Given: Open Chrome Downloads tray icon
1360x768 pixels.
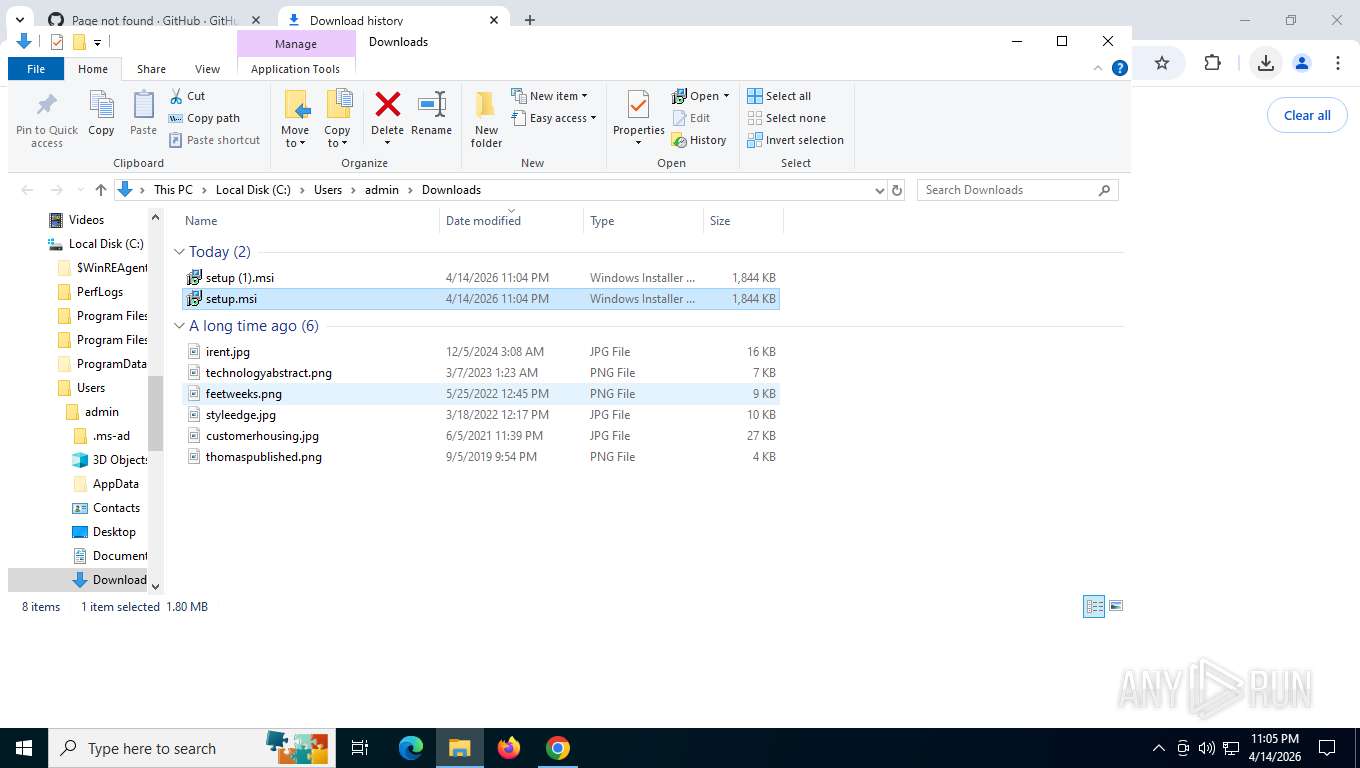Looking at the screenshot, I should pyautogui.click(x=1265, y=63).
